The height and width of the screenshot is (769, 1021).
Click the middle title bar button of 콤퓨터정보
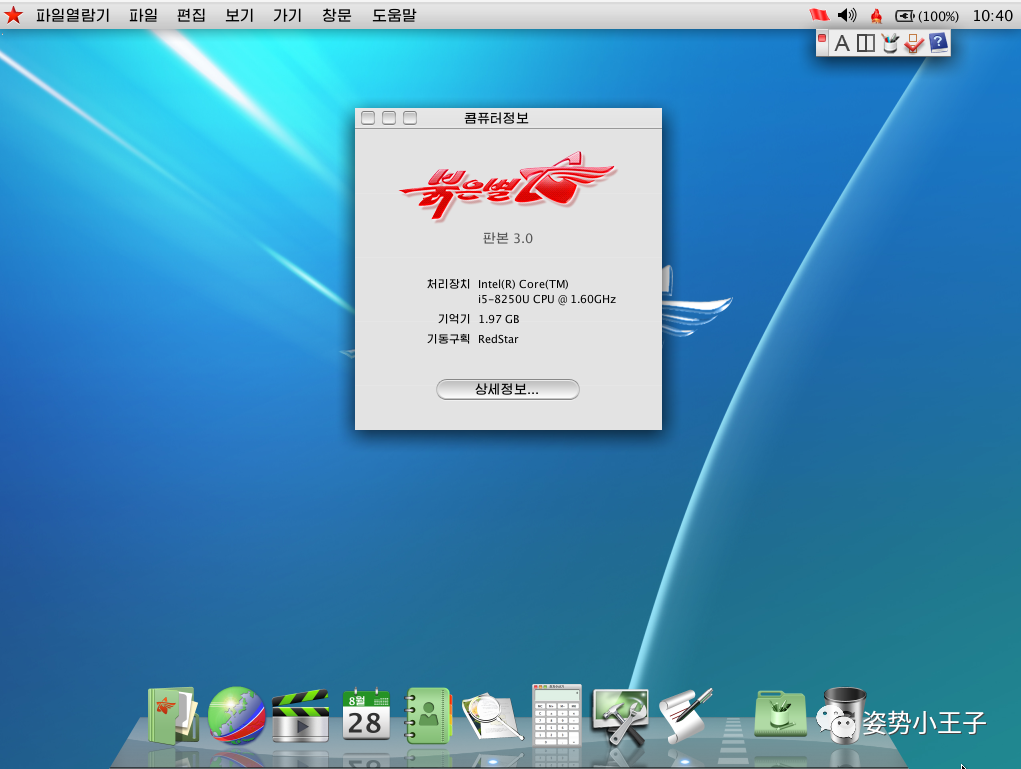389,118
